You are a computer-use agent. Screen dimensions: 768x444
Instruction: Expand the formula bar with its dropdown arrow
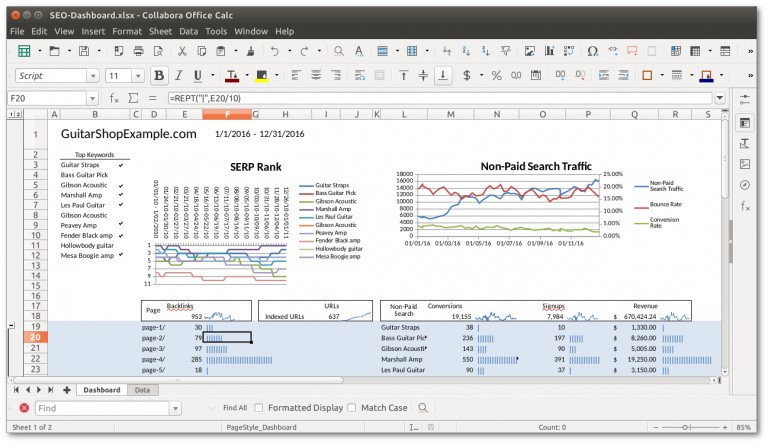[720, 98]
